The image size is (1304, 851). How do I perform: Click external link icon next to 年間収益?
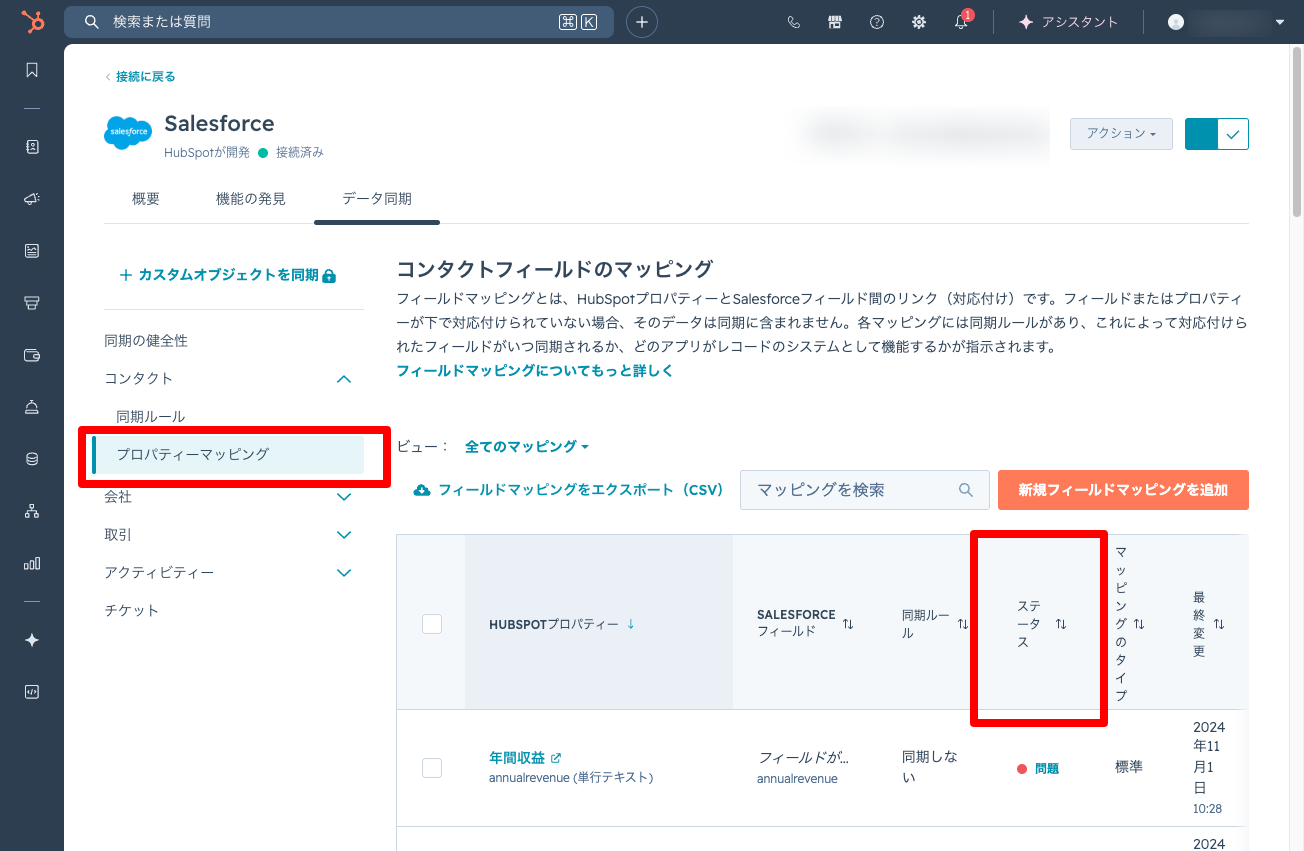click(x=556, y=758)
